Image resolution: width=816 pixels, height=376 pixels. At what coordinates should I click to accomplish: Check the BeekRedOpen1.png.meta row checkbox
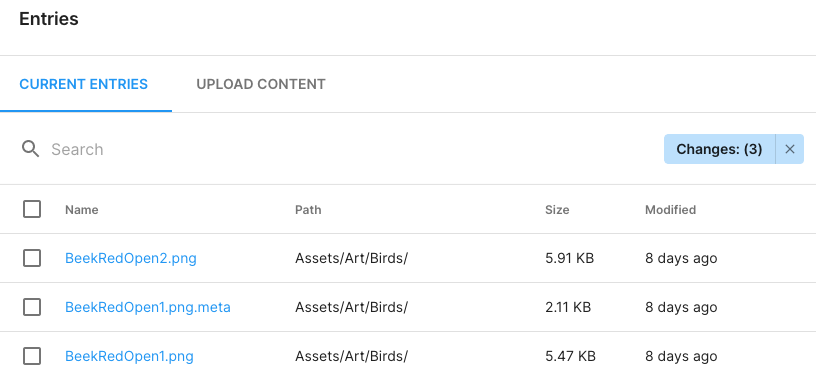(x=32, y=307)
